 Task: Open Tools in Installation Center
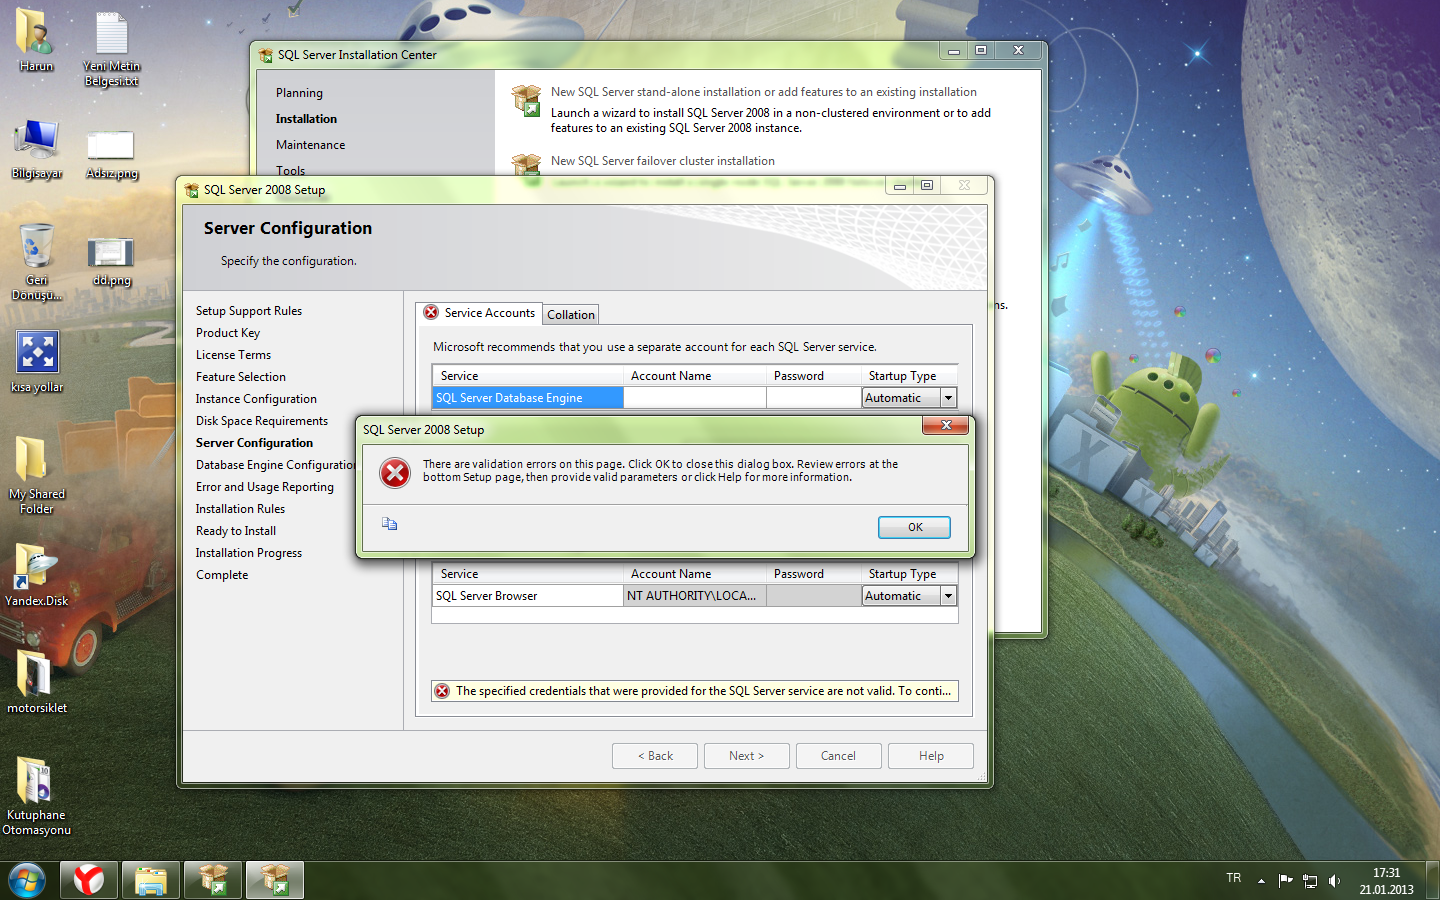[x=291, y=170]
